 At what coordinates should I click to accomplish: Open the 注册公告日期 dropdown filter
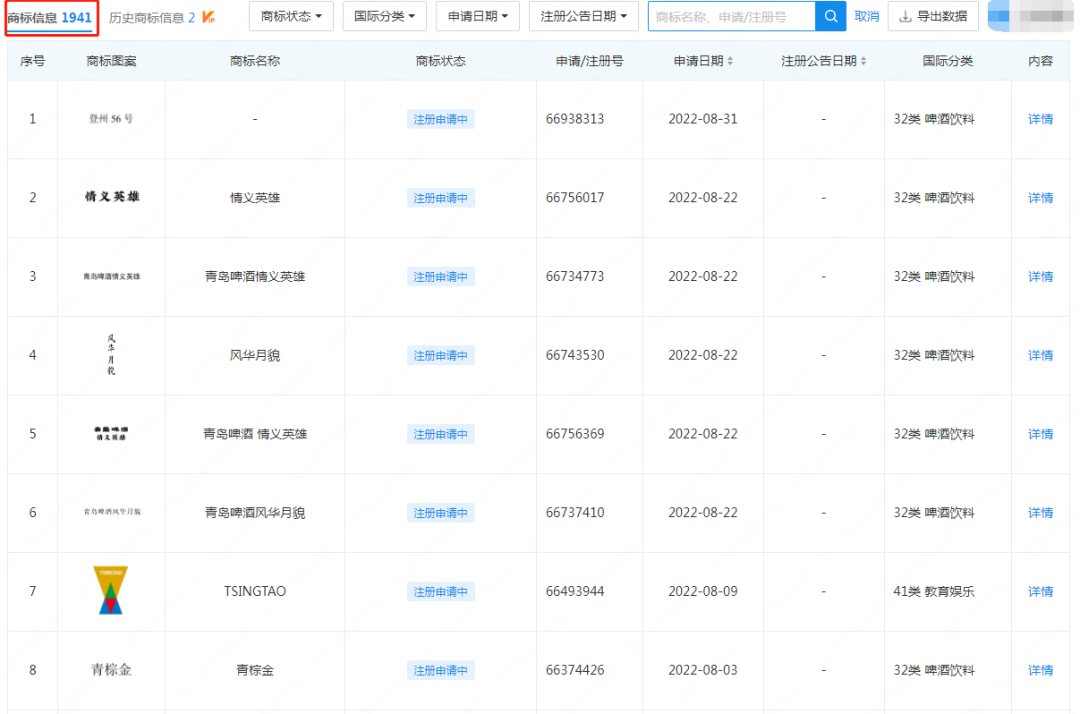coord(583,16)
